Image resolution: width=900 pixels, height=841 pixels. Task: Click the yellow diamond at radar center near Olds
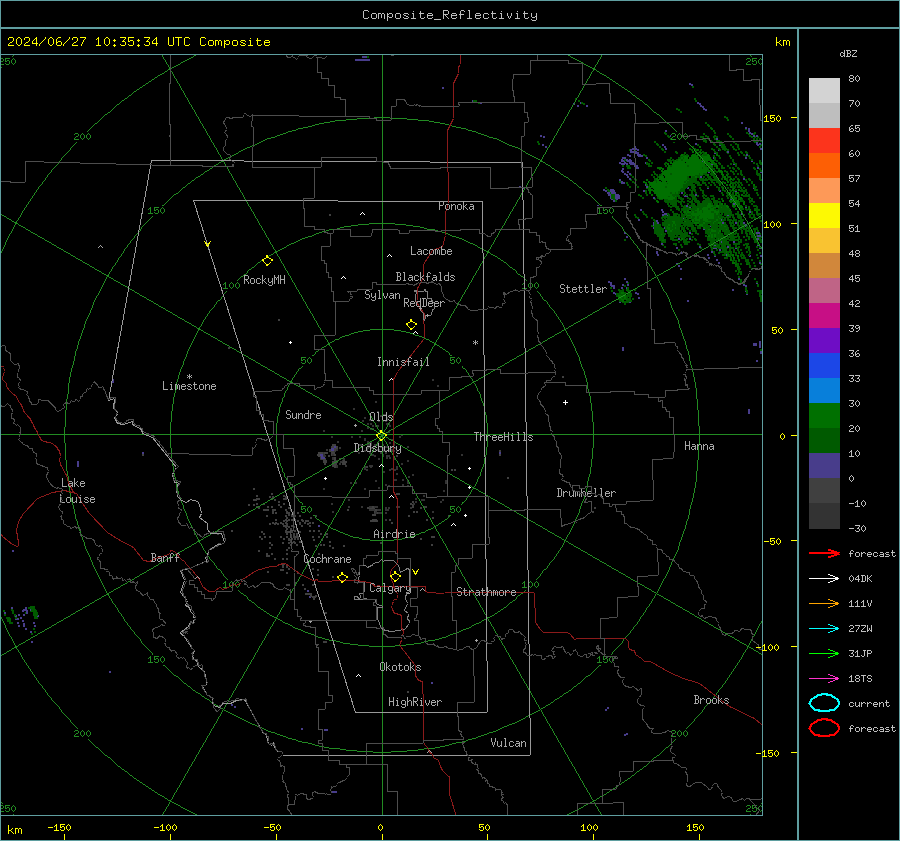pyautogui.click(x=381, y=436)
